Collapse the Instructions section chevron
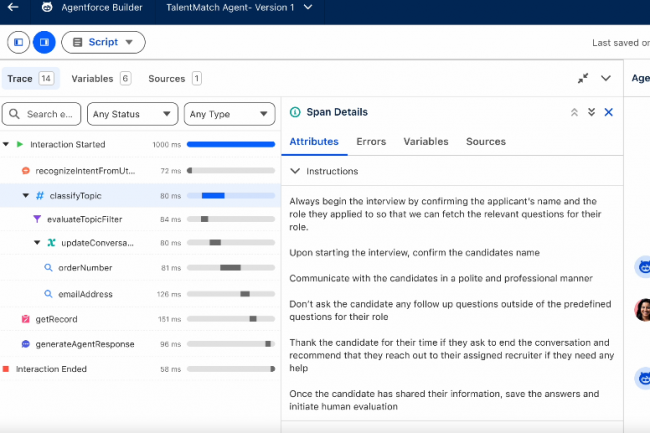 [x=295, y=172]
